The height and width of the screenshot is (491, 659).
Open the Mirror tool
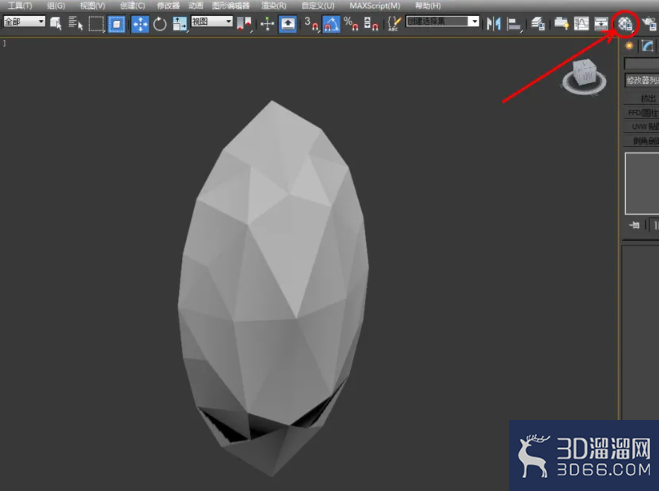click(x=493, y=24)
